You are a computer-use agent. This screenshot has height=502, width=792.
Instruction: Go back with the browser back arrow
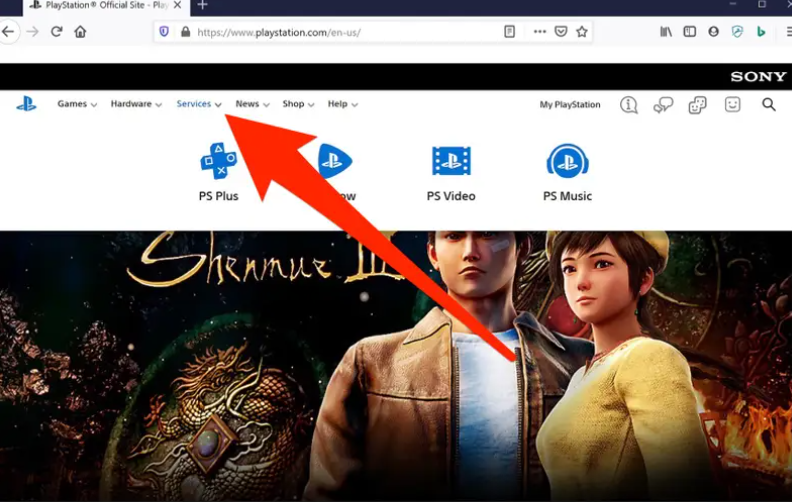pyautogui.click(x=8, y=32)
